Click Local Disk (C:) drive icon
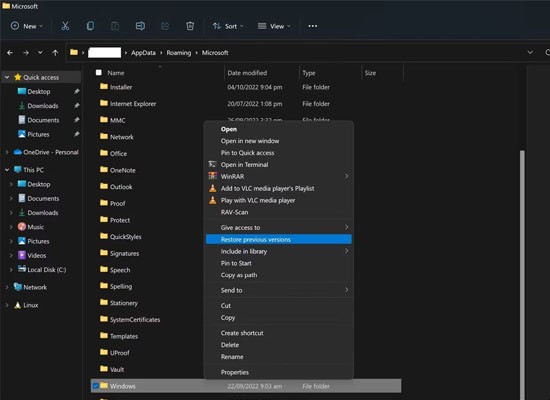The height and width of the screenshot is (400, 550). tap(22, 269)
